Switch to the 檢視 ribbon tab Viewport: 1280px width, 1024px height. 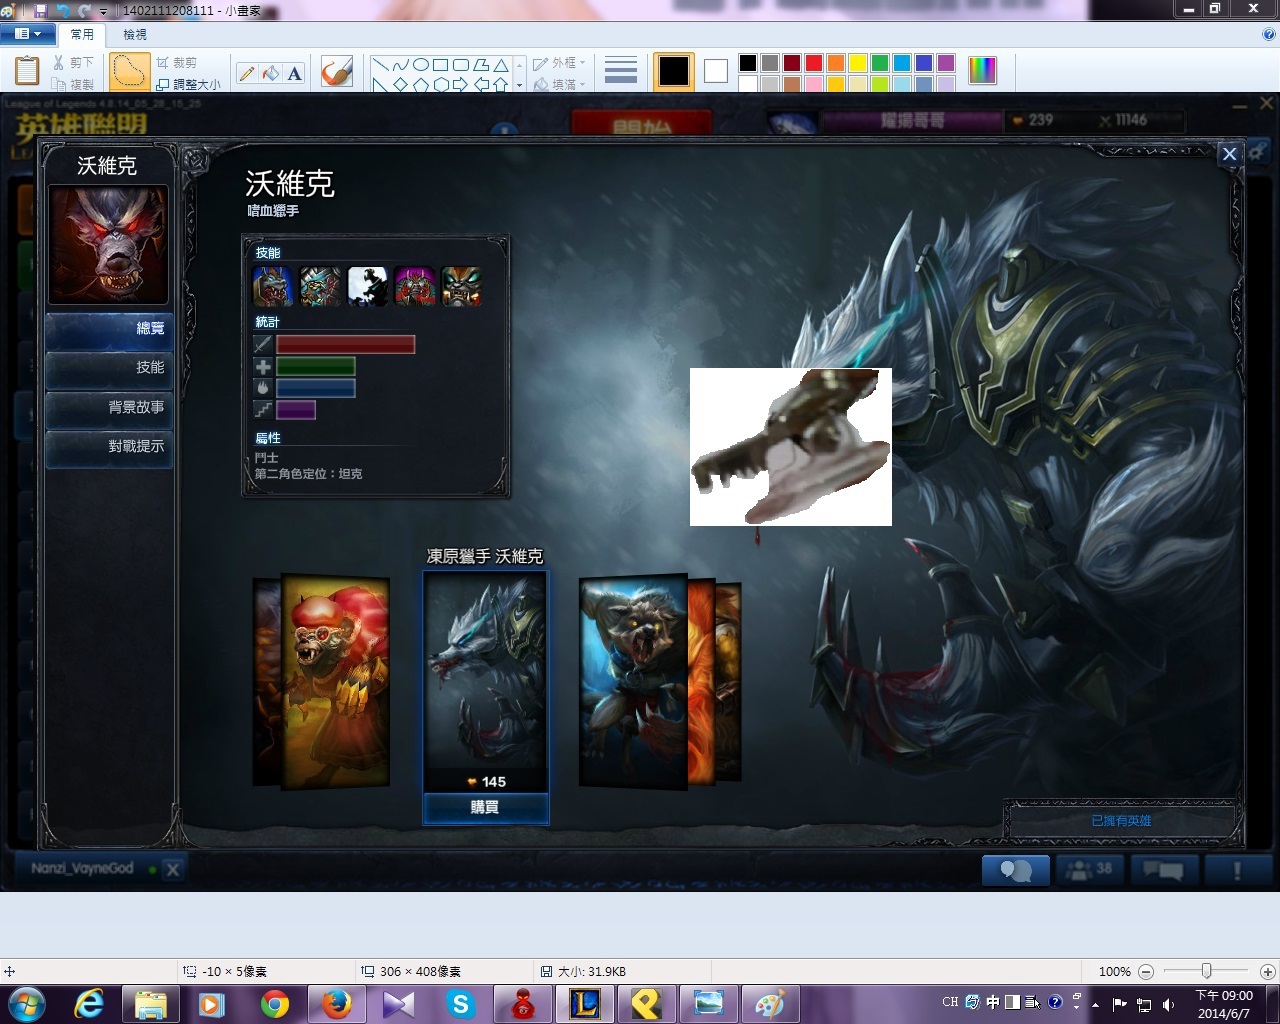(x=135, y=34)
